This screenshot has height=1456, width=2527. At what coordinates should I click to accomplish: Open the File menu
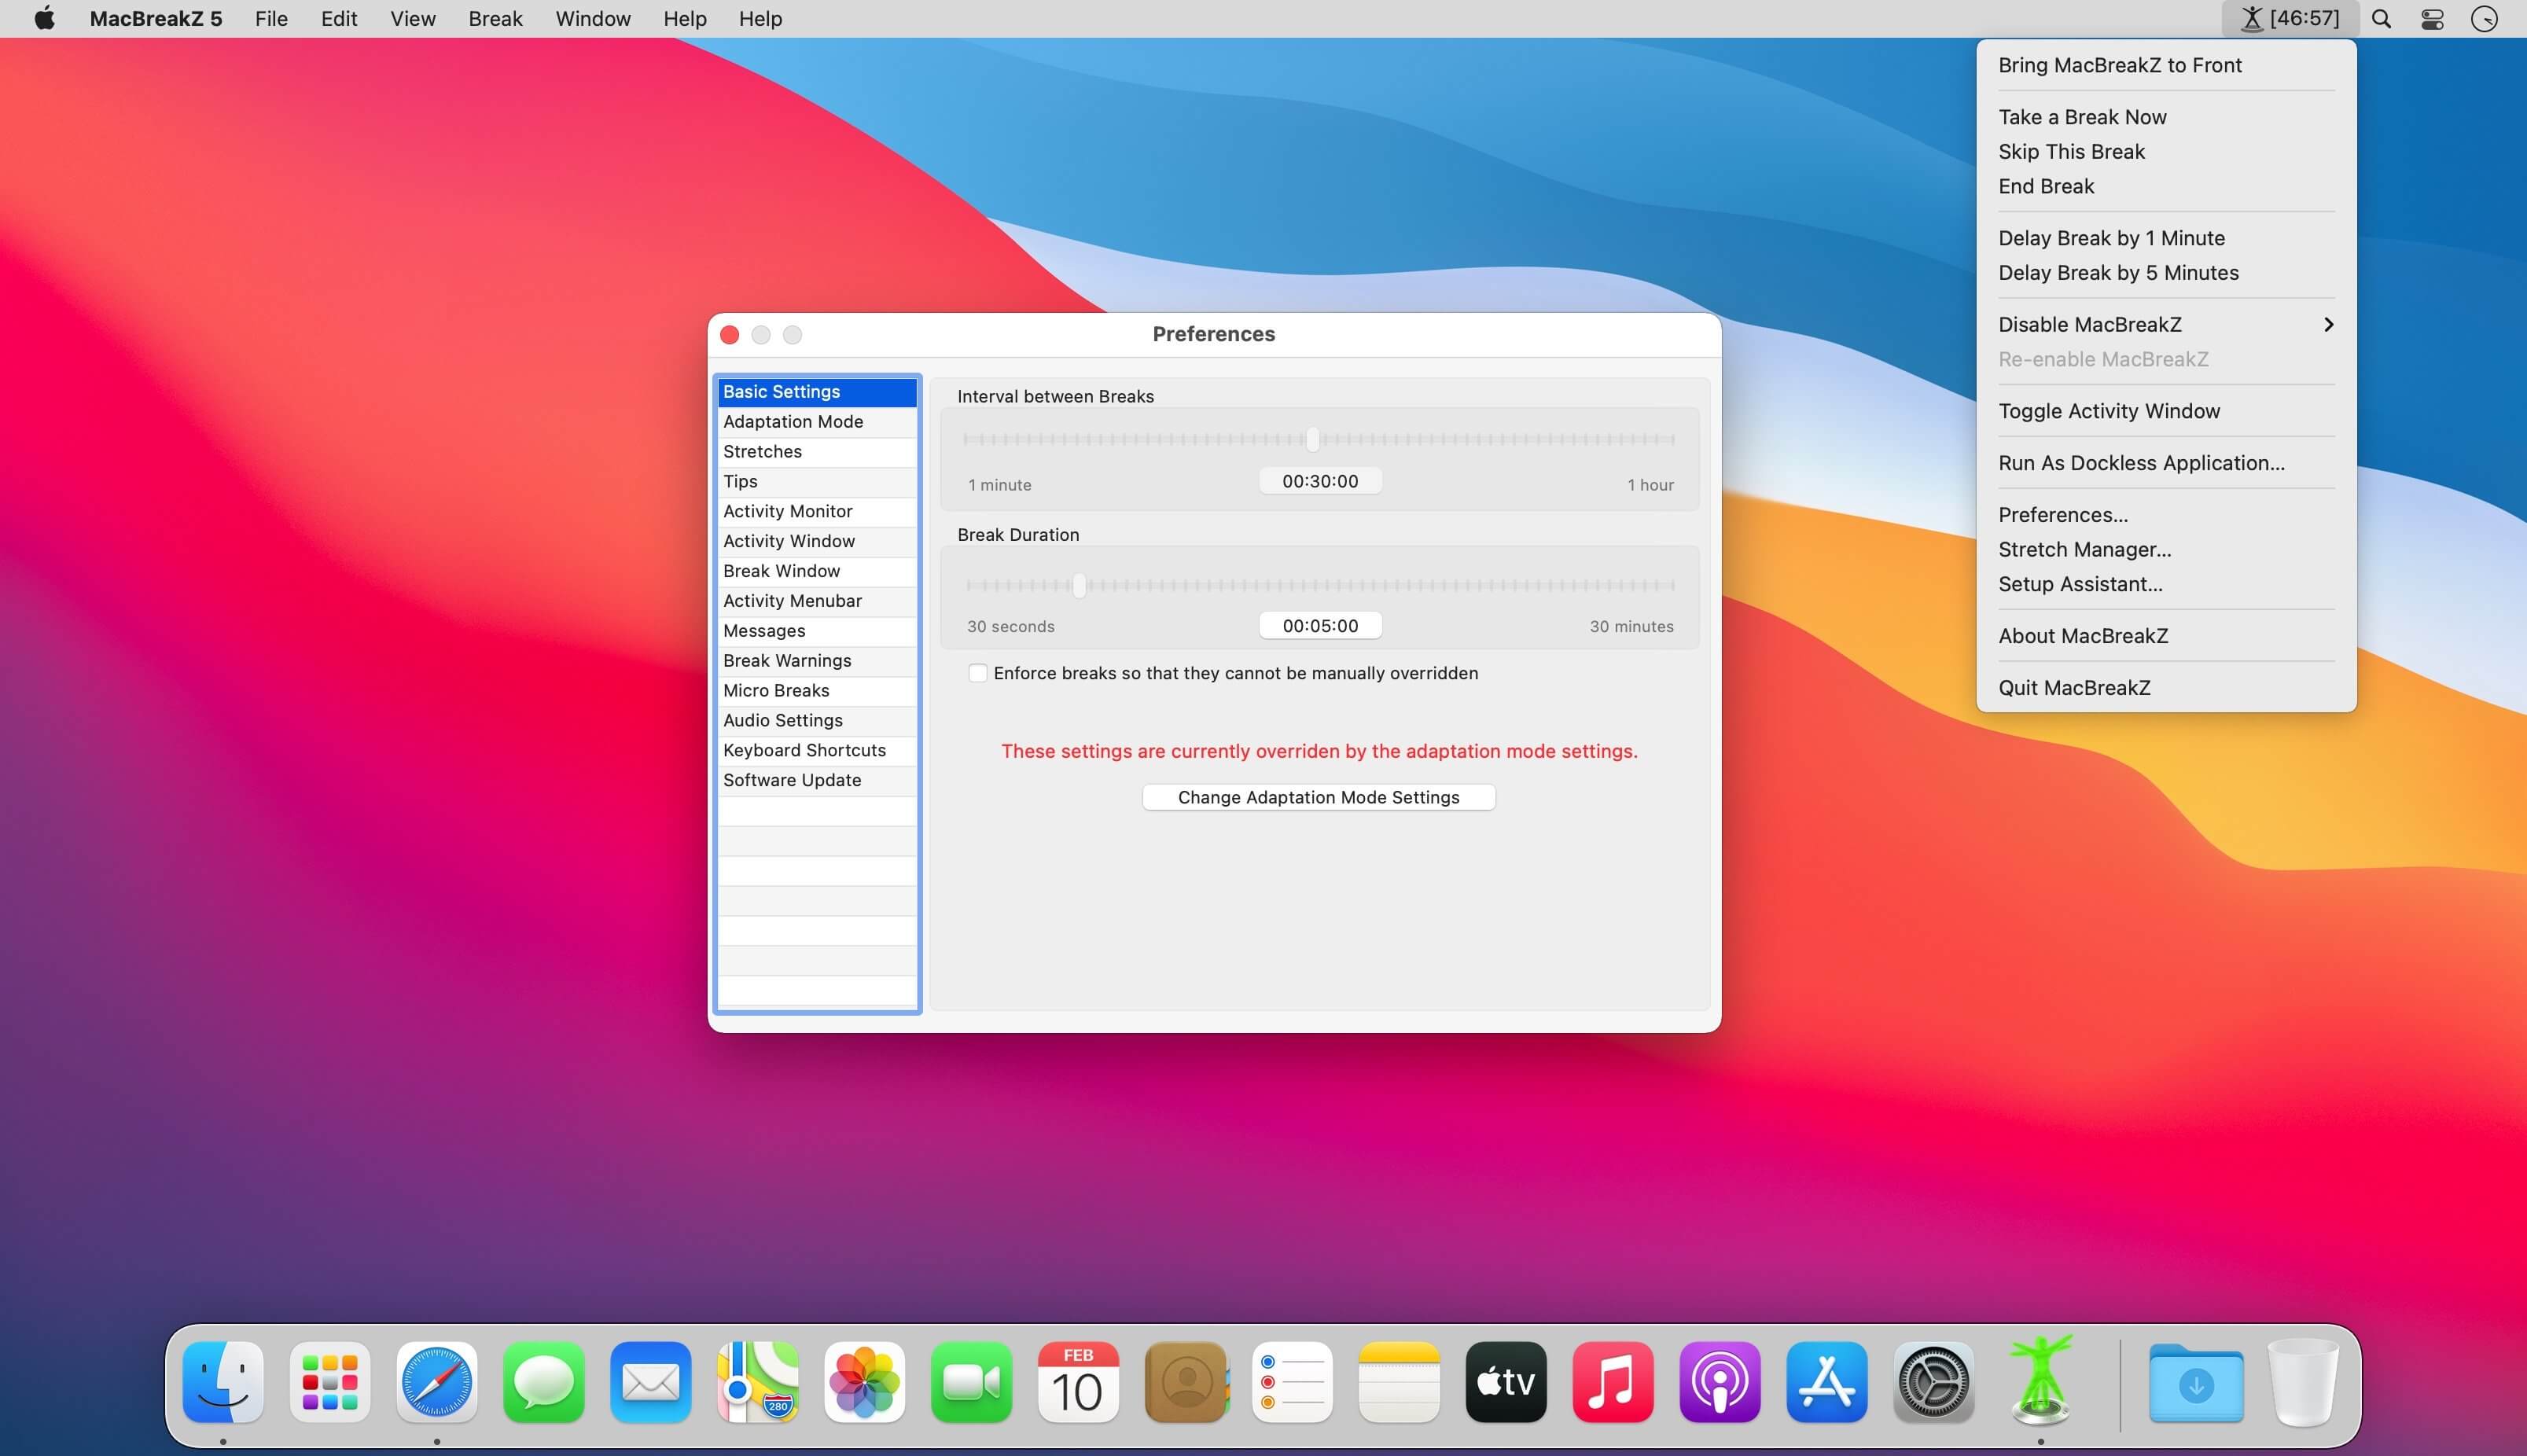click(x=271, y=19)
